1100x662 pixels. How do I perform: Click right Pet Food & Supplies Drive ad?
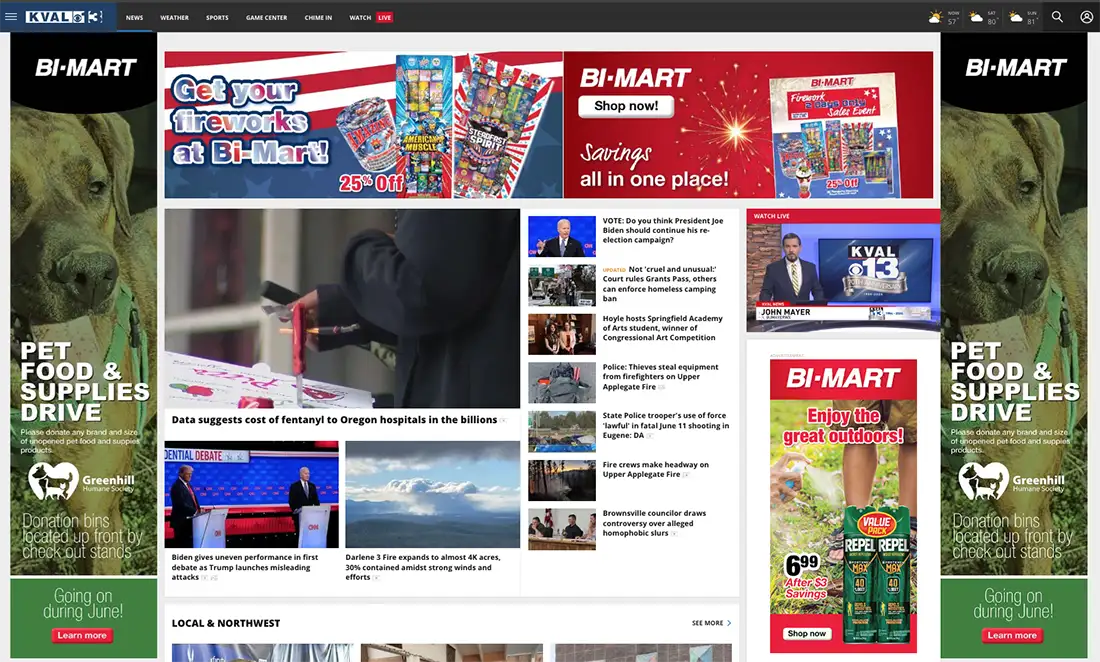pos(1014,345)
